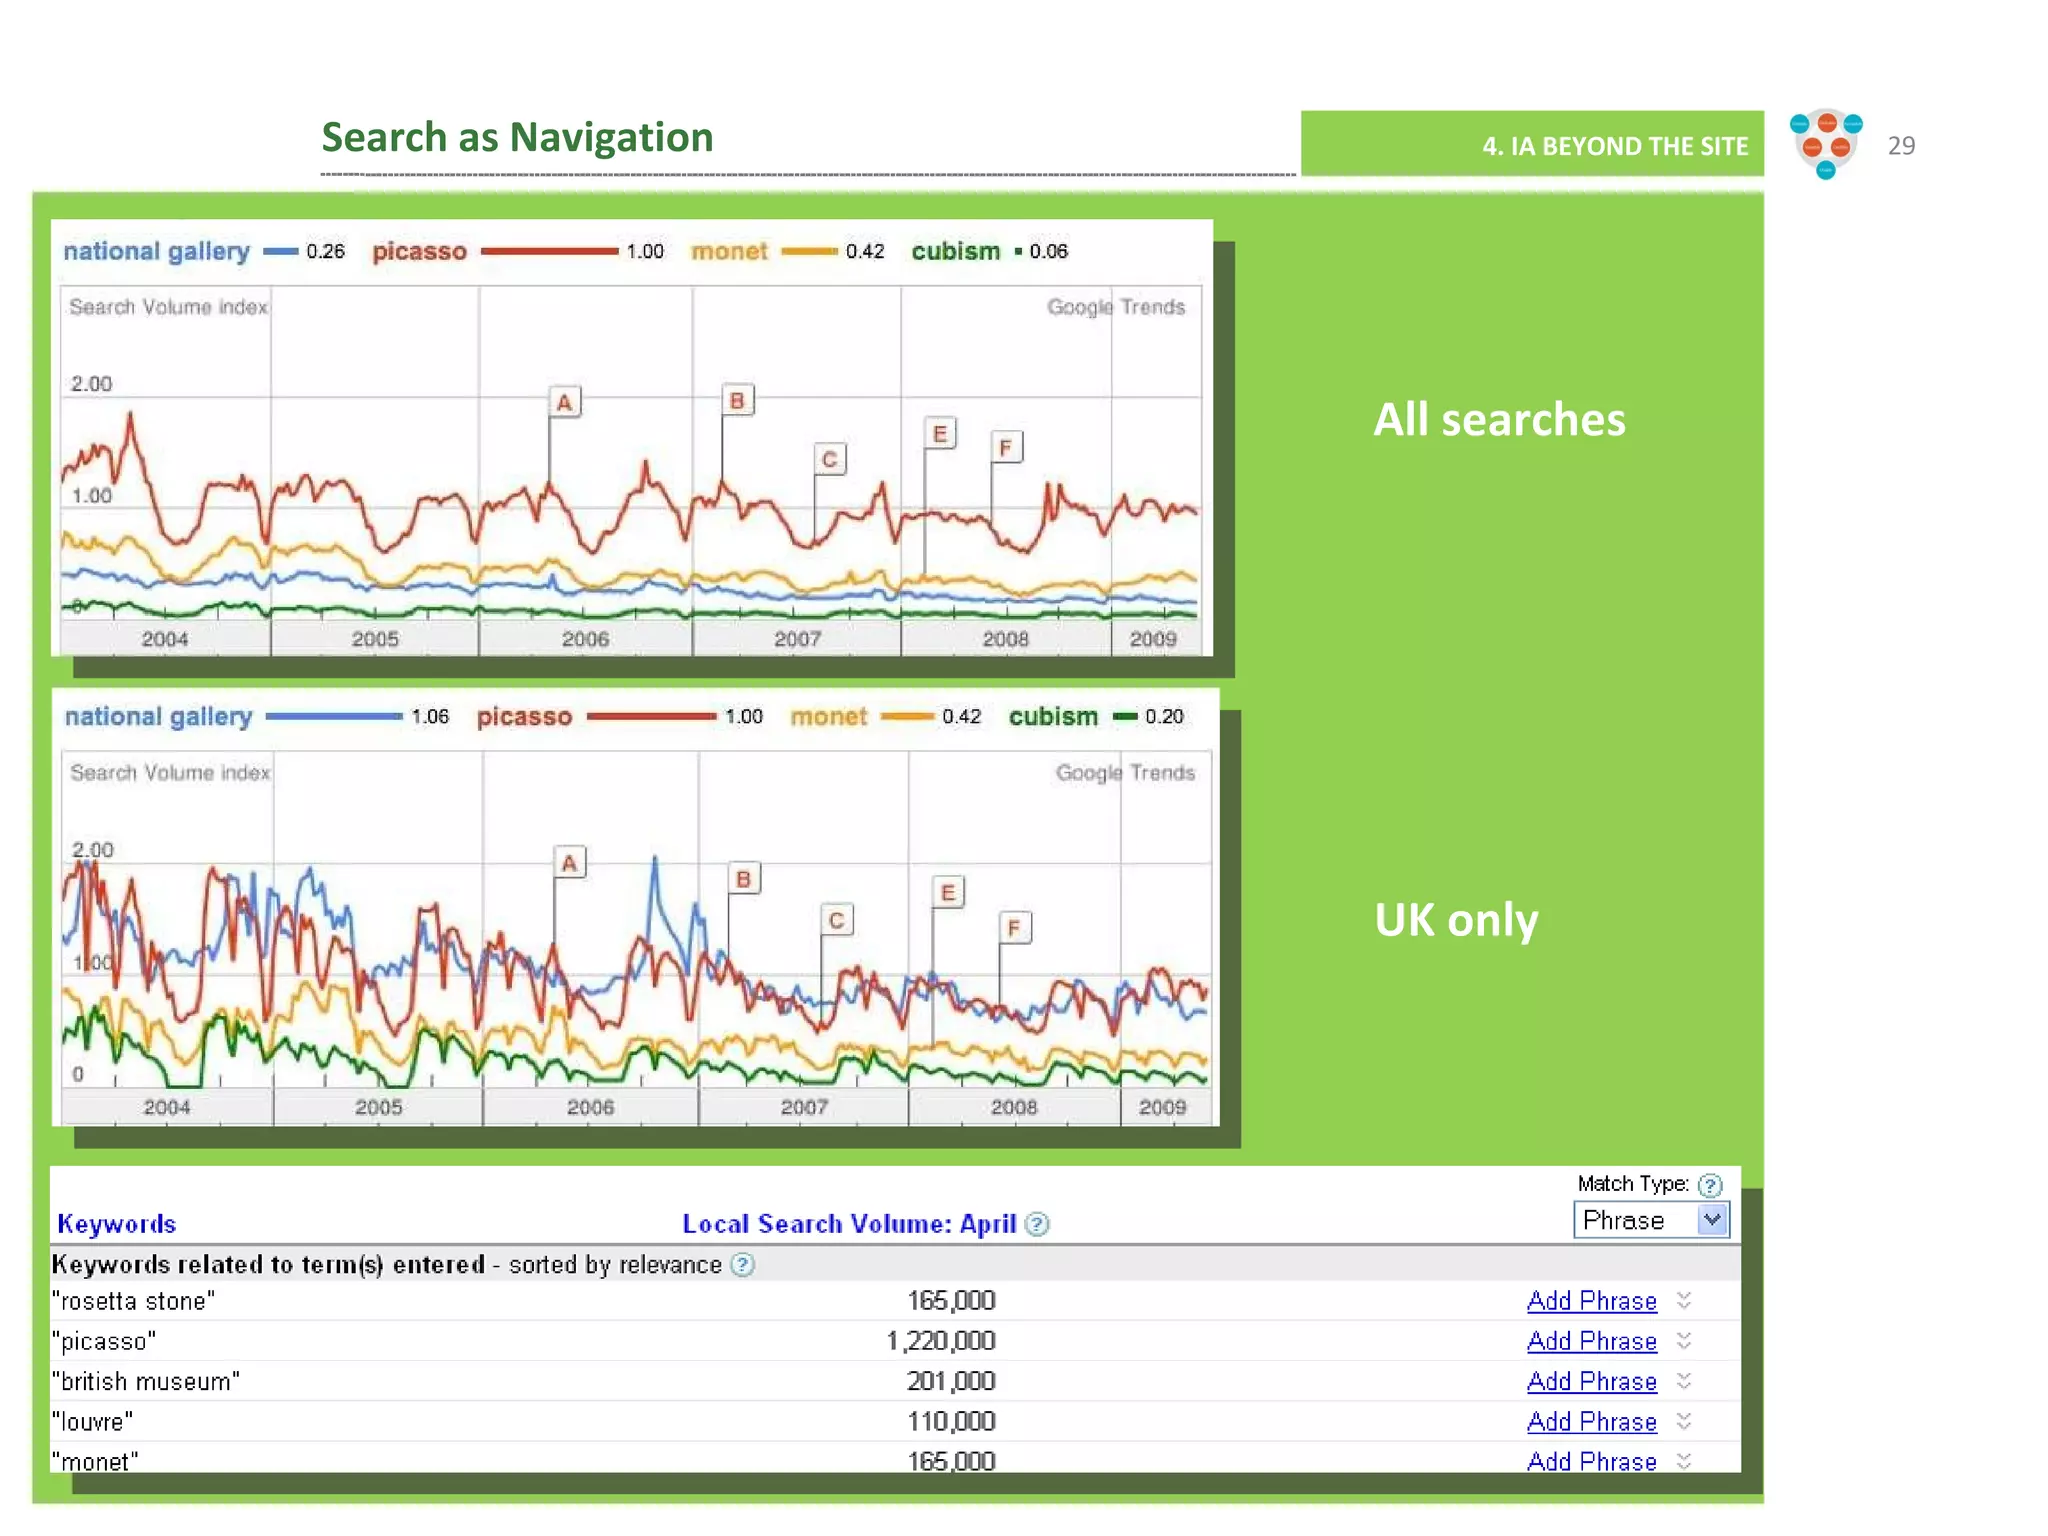2048x1536 pixels.
Task: Click marker C in the All searches chart
Action: point(829,459)
